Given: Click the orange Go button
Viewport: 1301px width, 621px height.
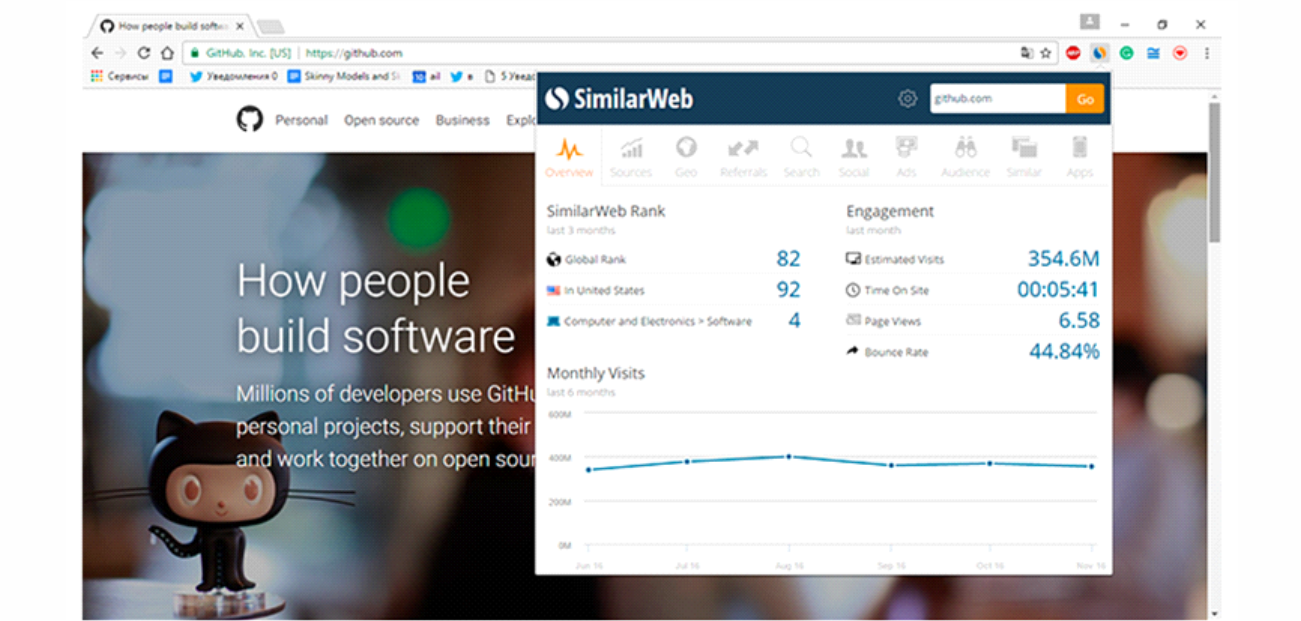Looking at the screenshot, I should (1085, 98).
